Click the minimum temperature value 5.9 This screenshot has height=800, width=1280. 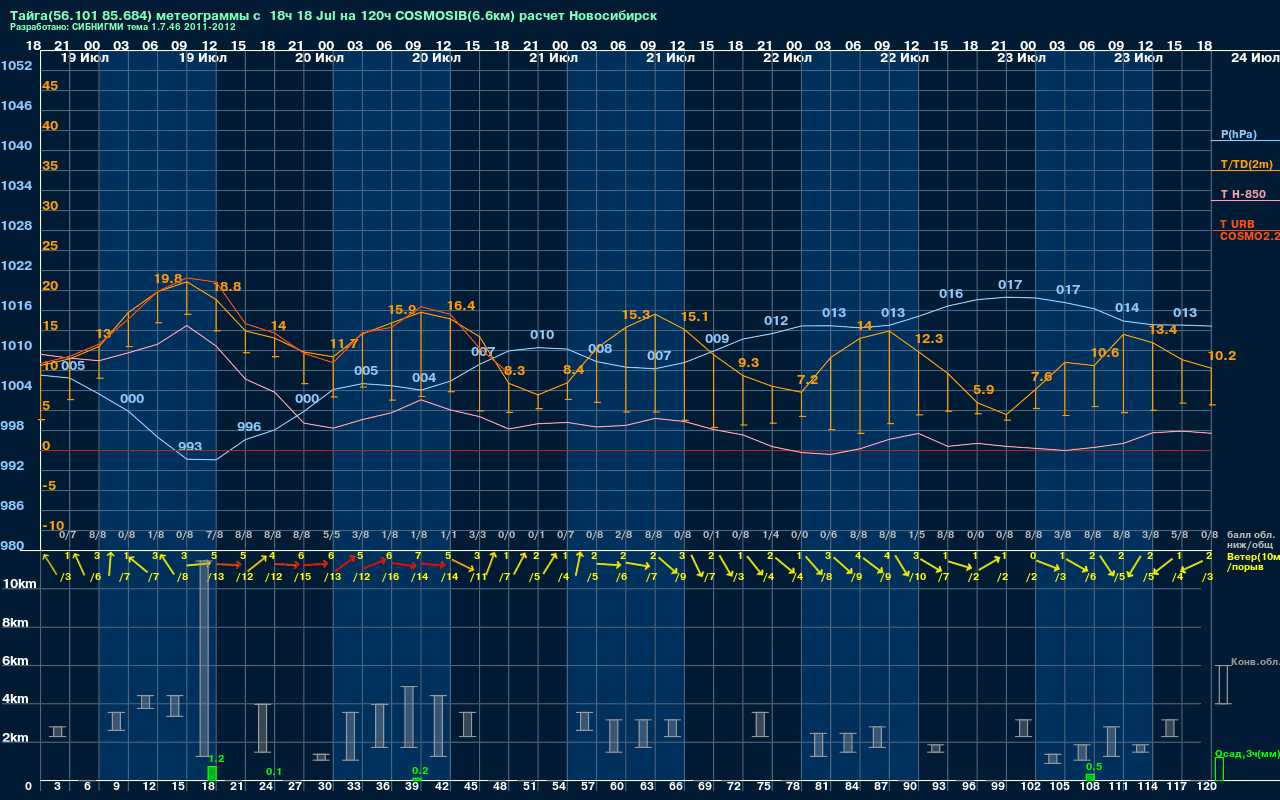[x=983, y=390]
